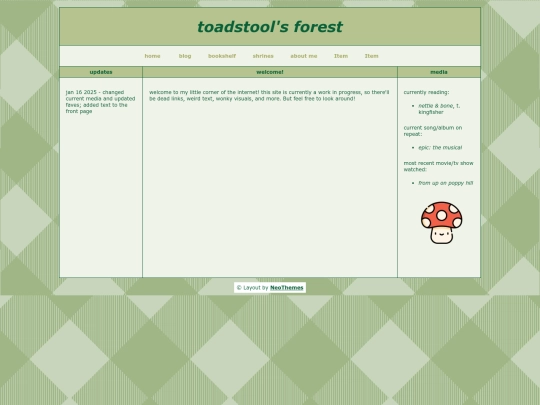Click the media column heading
Screen dimensions: 540x405
pyautogui.click(x=439, y=72)
